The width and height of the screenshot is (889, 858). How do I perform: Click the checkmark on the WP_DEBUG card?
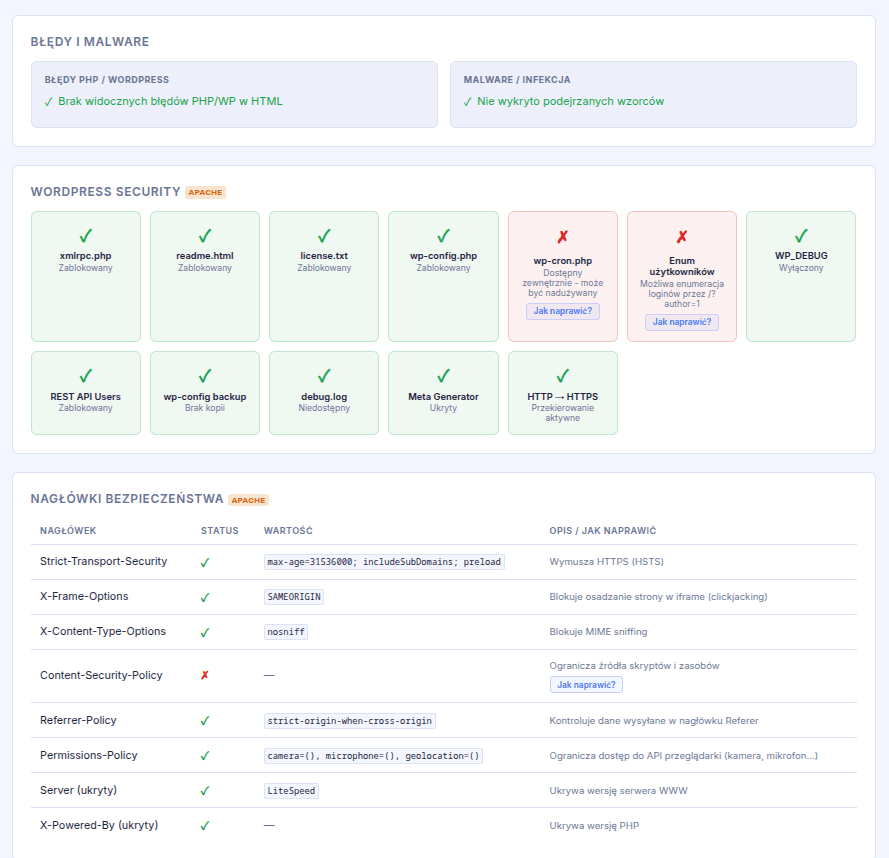pos(801,236)
